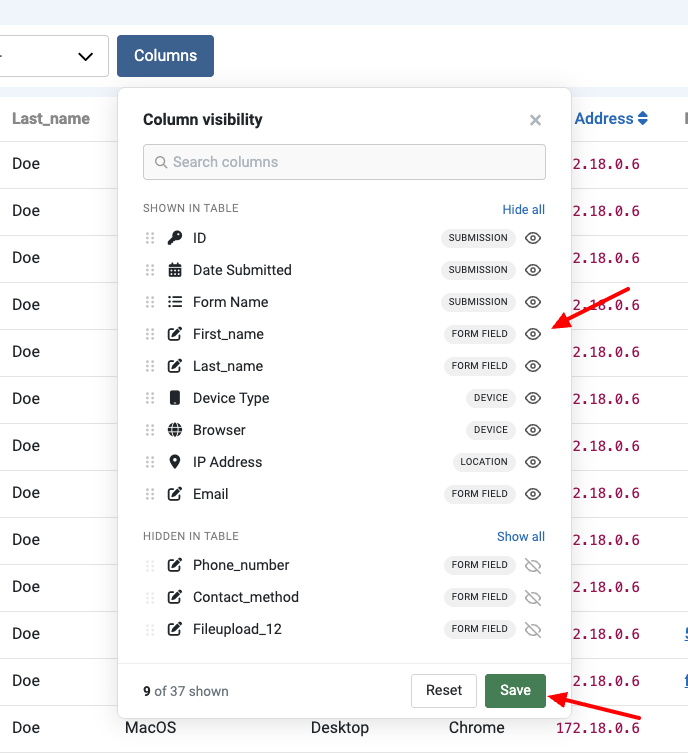Click the Desktop cell in bottom row
Image resolution: width=688 pixels, height=755 pixels.
340,728
